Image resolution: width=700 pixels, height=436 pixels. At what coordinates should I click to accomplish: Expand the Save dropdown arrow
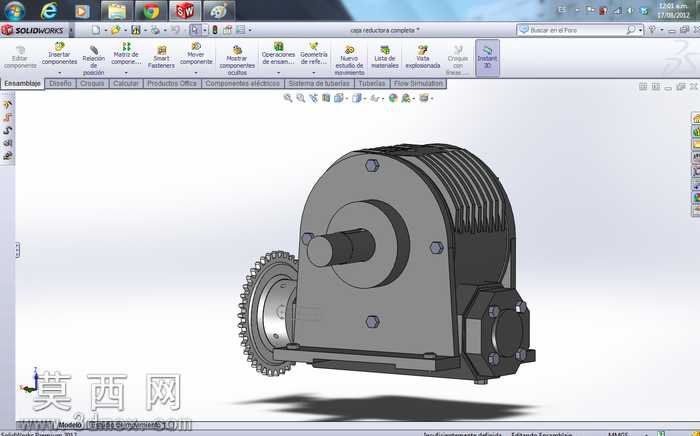146,30
